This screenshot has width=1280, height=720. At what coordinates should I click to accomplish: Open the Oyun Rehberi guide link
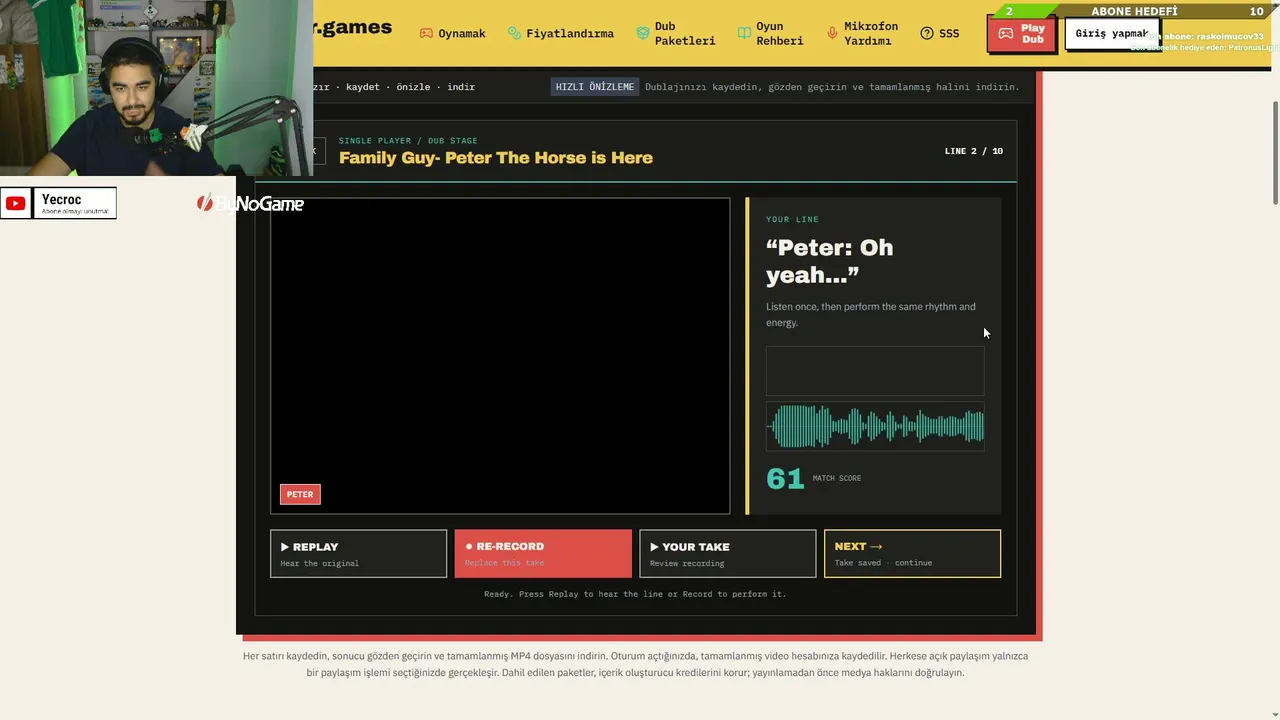tap(770, 34)
